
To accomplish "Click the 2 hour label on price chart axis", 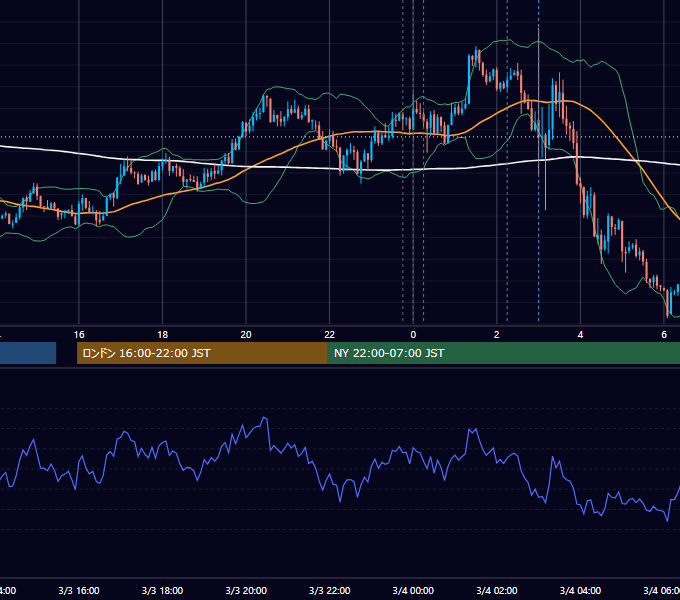I will point(497,335).
